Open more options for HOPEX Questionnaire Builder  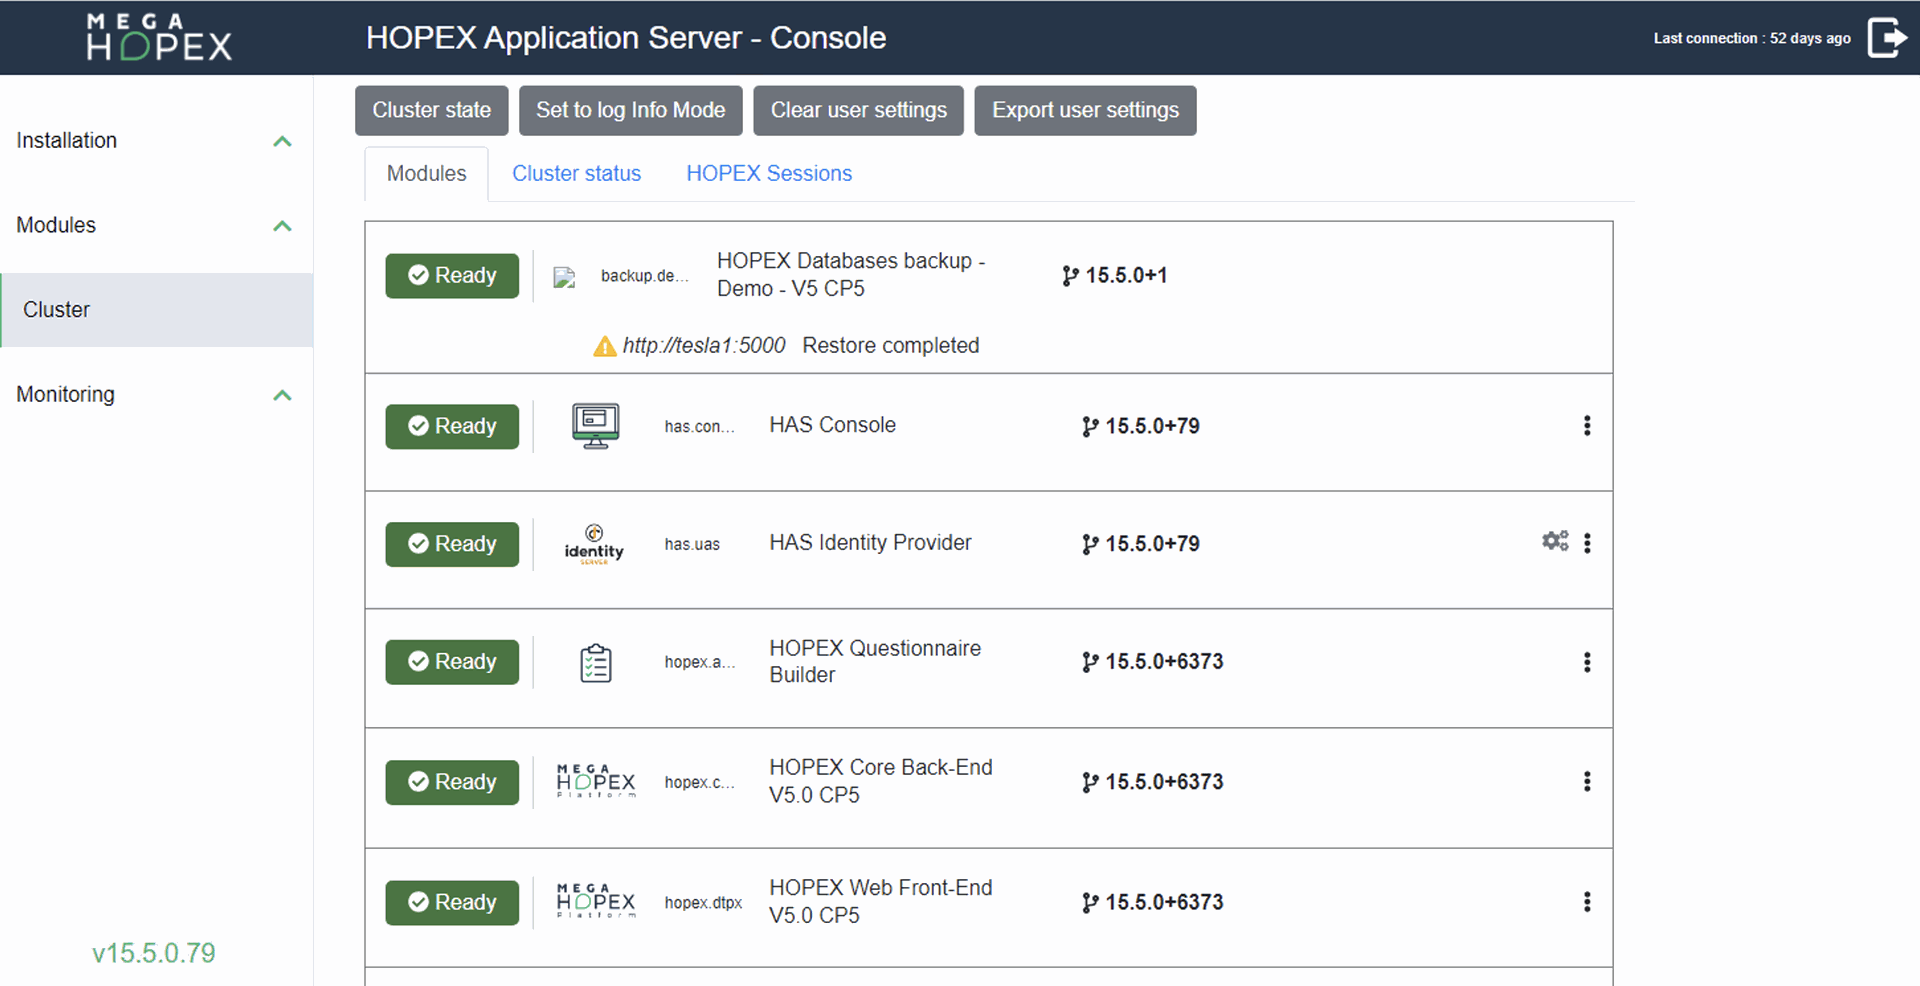coord(1587,662)
